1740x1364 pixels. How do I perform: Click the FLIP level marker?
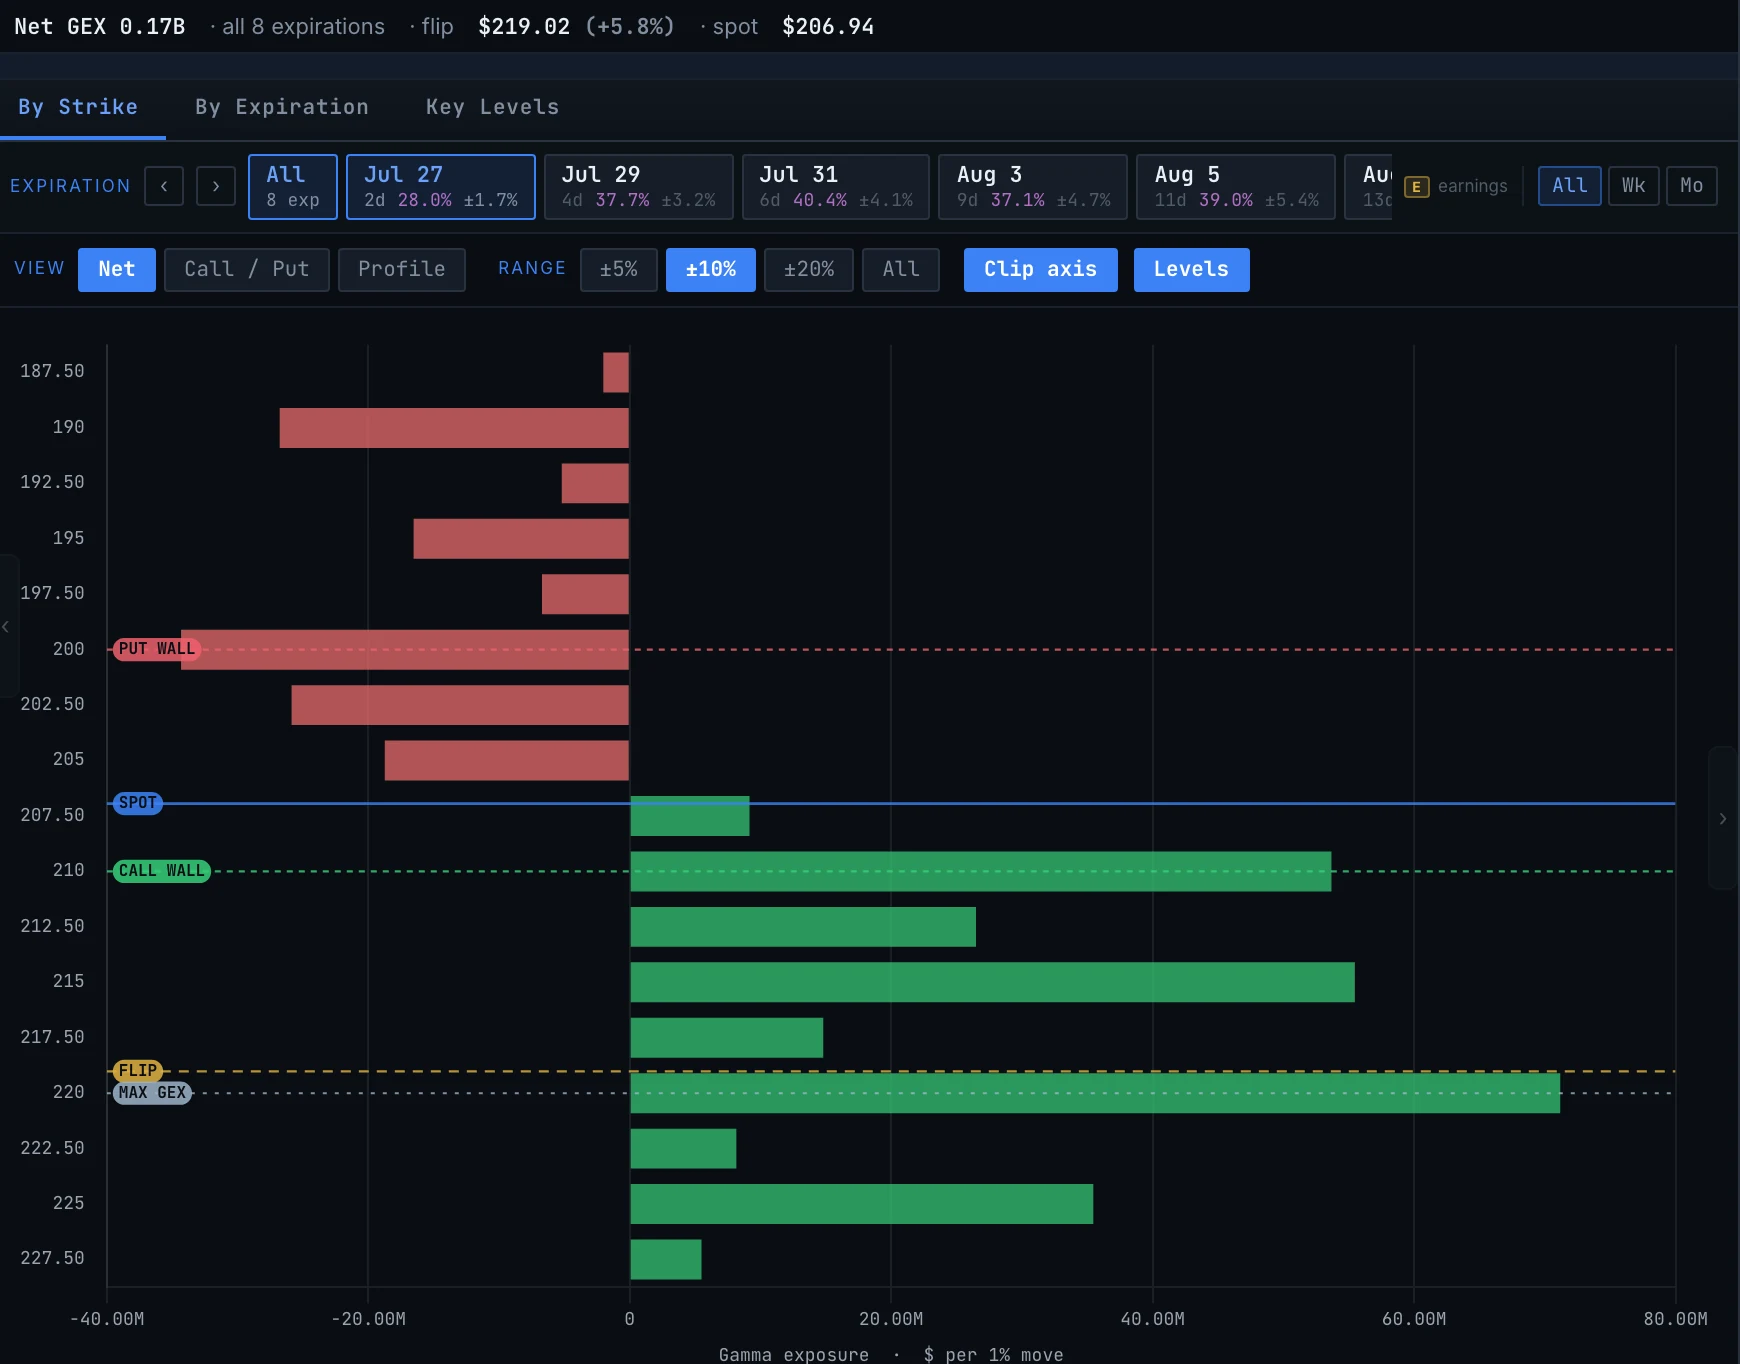pos(138,1071)
